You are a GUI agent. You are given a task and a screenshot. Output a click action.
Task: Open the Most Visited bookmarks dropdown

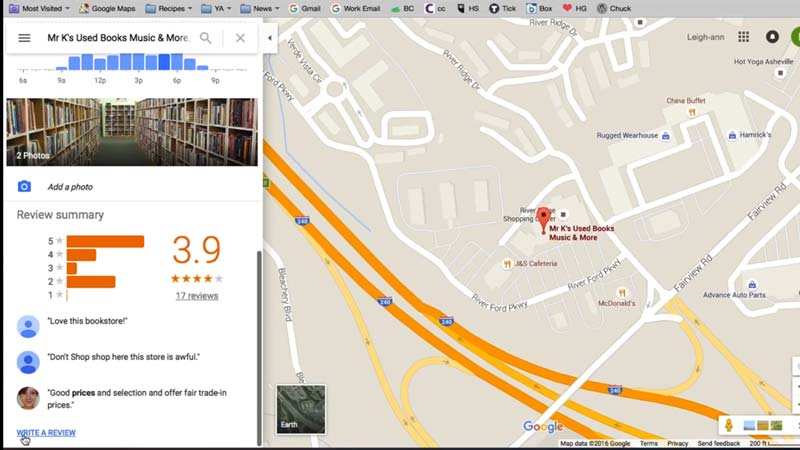pos(39,8)
